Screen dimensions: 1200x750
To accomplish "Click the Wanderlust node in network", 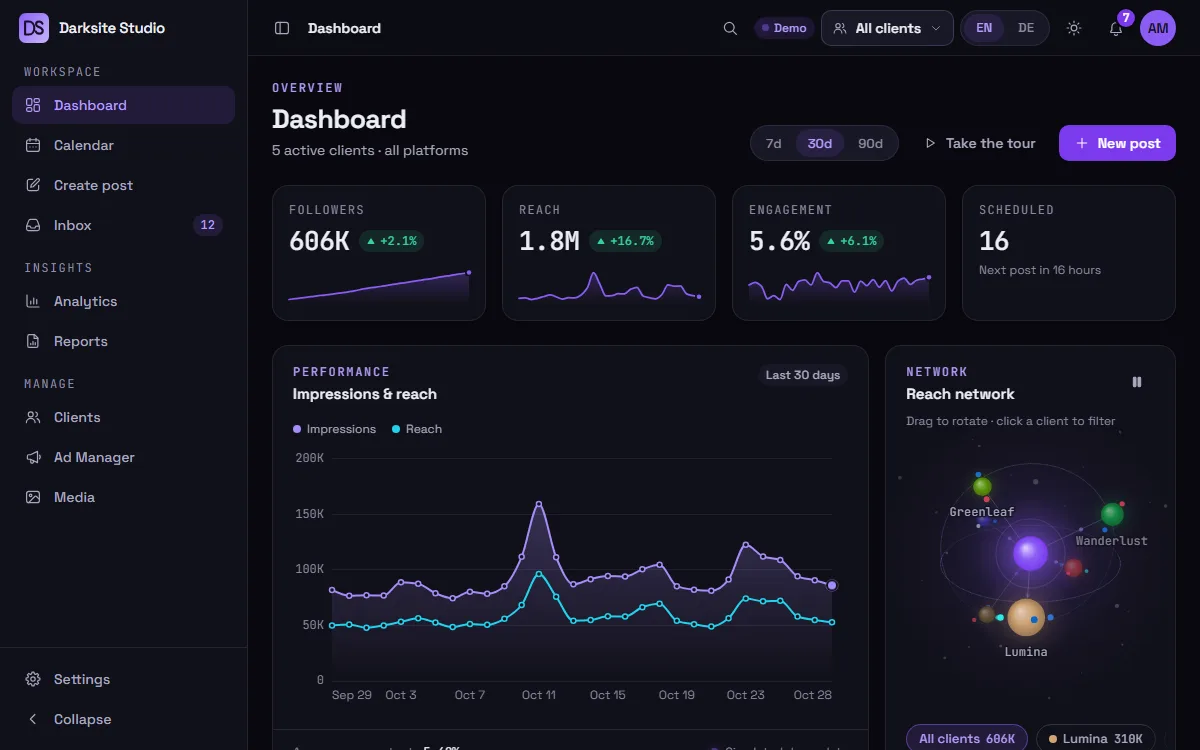I will (1112, 515).
